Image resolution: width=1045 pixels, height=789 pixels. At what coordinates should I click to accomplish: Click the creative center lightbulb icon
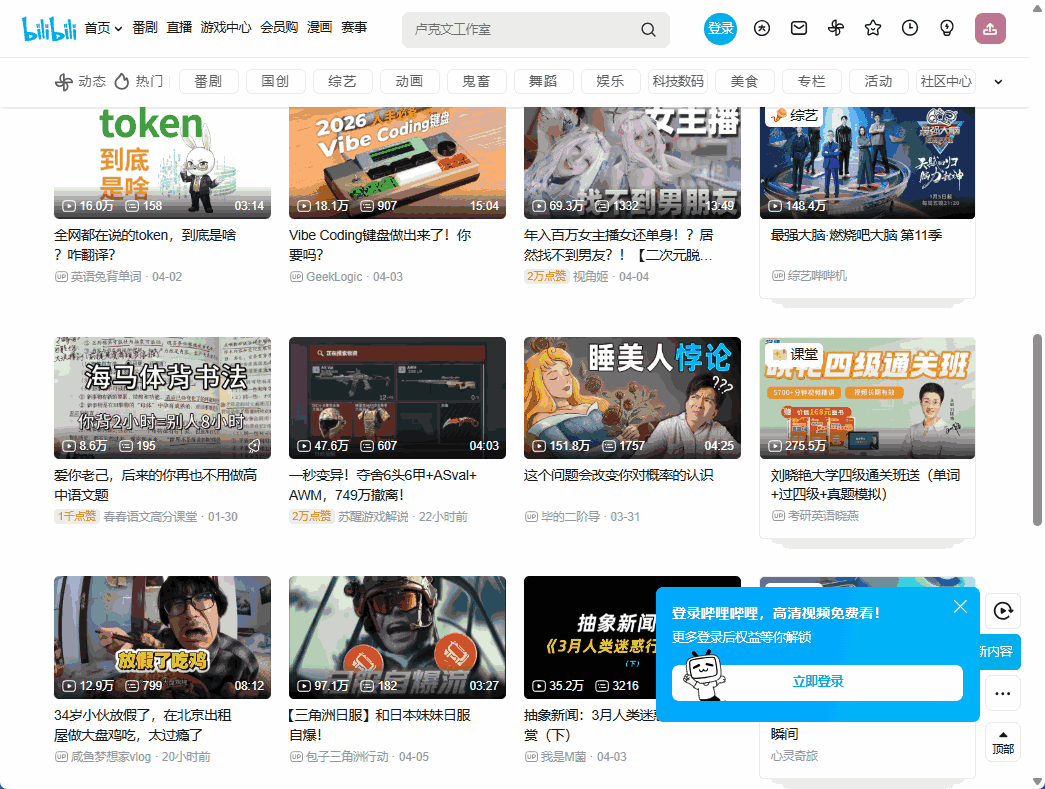pos(946,29)
